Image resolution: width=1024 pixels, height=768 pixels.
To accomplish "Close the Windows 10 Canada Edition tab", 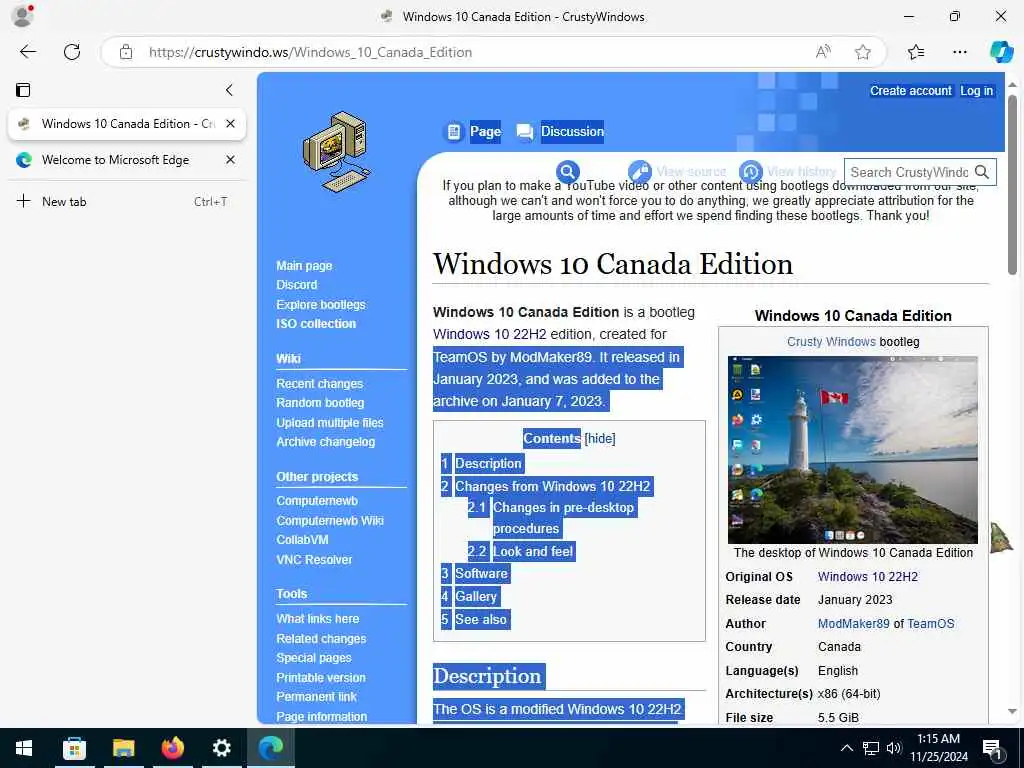I will pos(231,123).
